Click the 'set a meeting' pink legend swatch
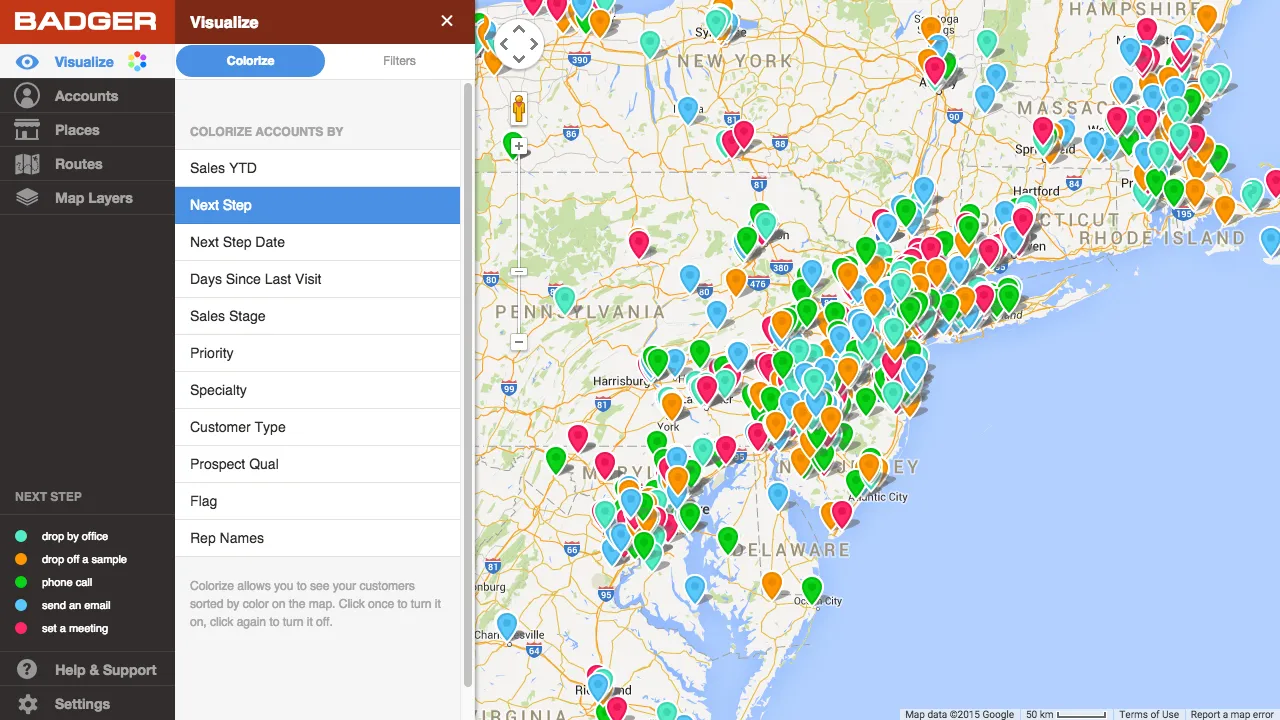The height and width of the screenshot is (720, 1280). point(21,629)
